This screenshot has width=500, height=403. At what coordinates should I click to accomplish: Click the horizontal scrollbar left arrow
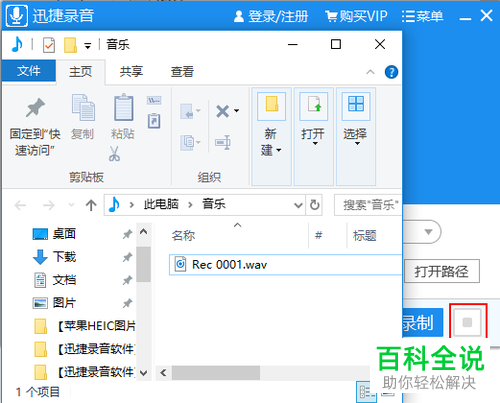click(x=163, y=372)
